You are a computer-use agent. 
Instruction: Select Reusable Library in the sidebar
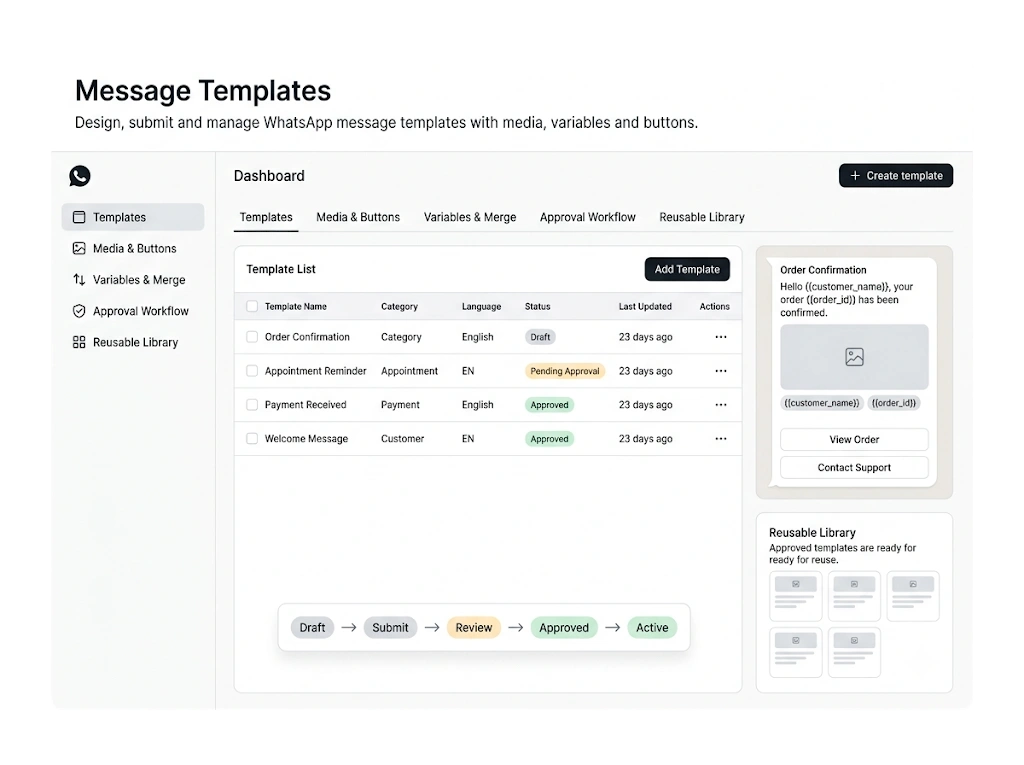click(133, 342)
